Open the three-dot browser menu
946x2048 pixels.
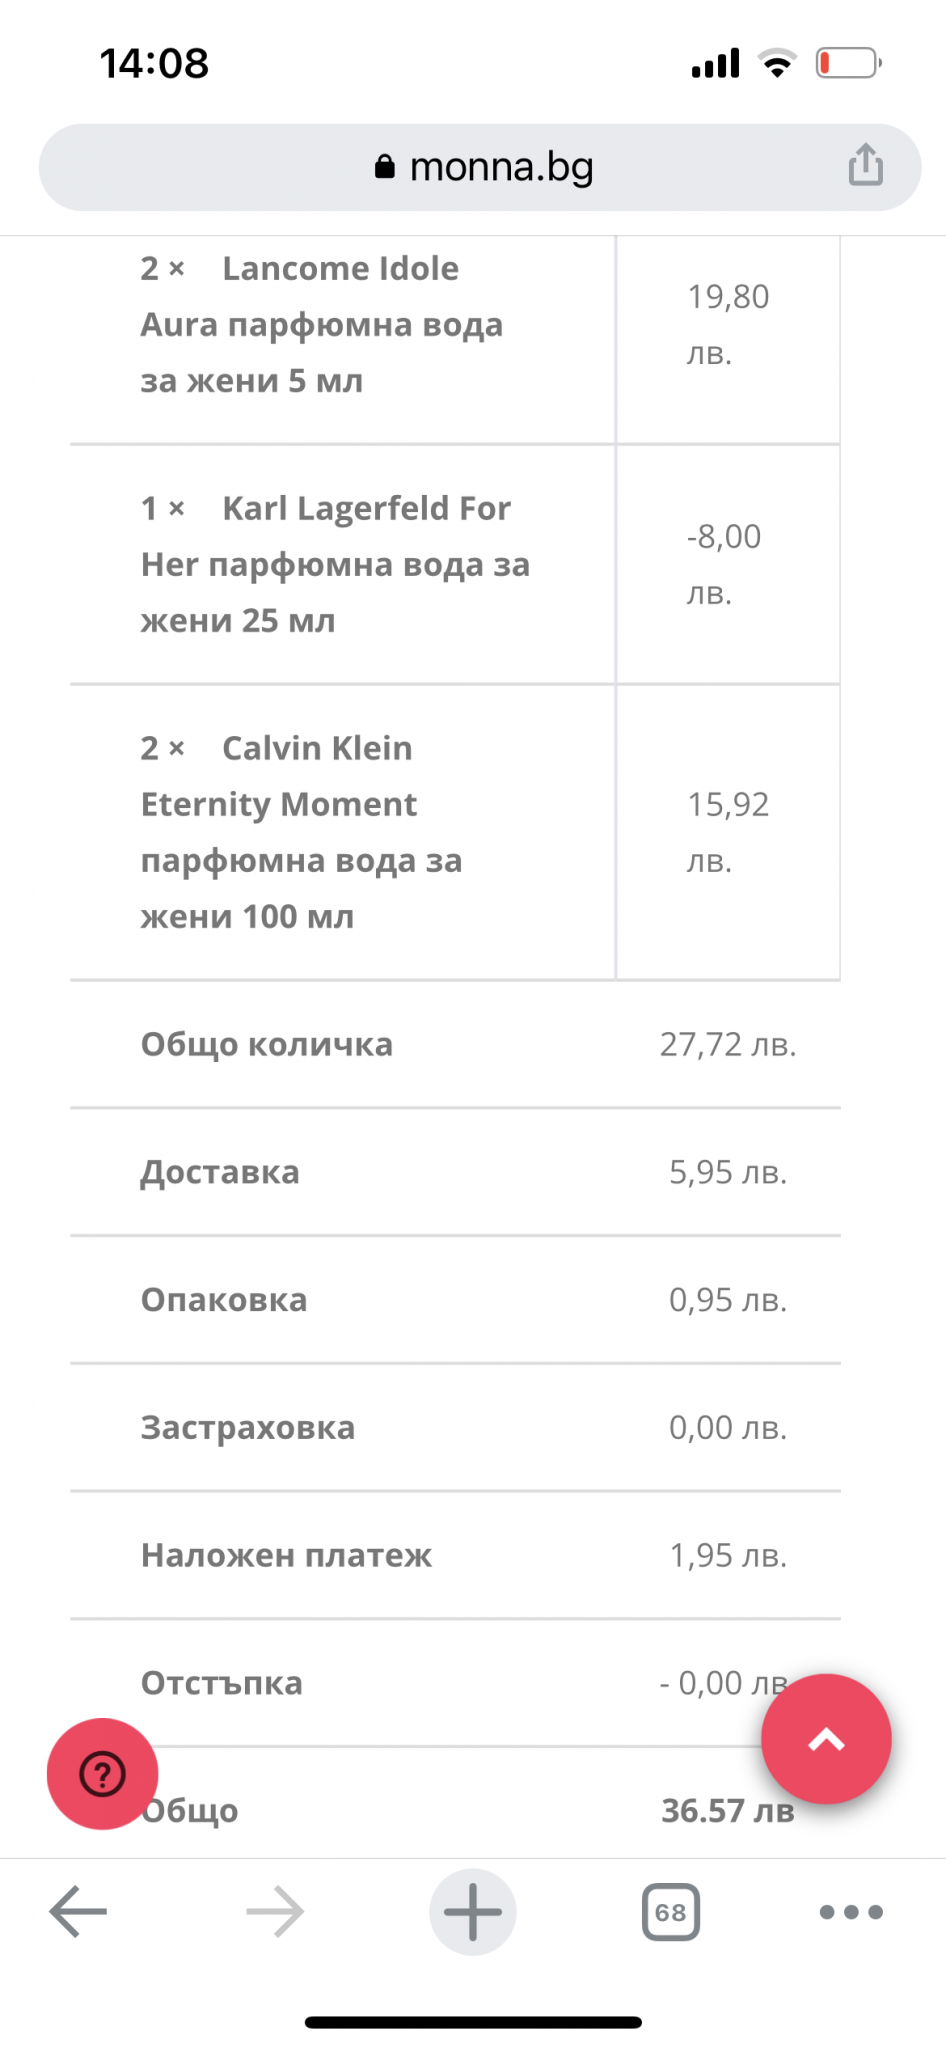click(x=851, y=1911)
